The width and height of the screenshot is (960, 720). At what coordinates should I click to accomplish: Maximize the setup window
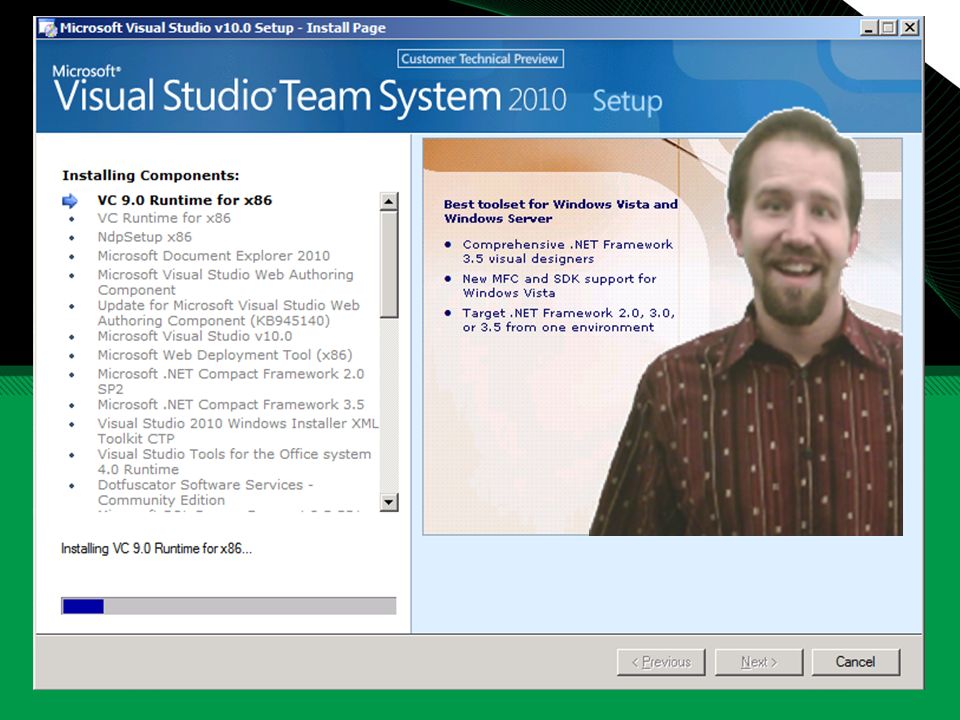tap(888, 28)
